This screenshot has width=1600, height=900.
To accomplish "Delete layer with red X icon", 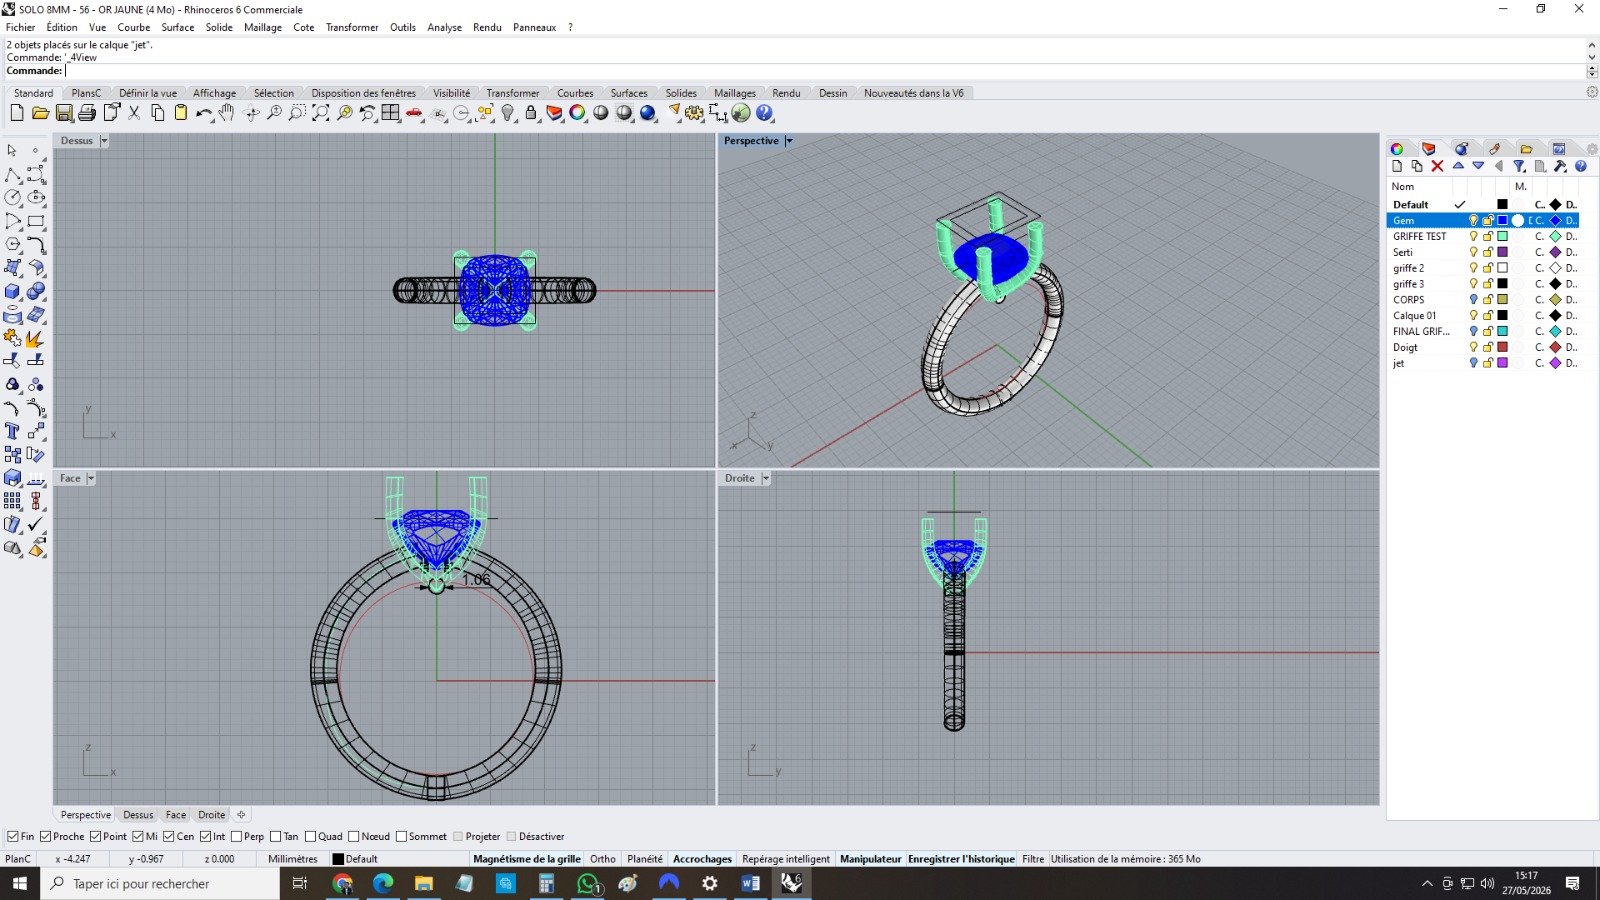I will pyautogui.click(x=1437, y=166).
